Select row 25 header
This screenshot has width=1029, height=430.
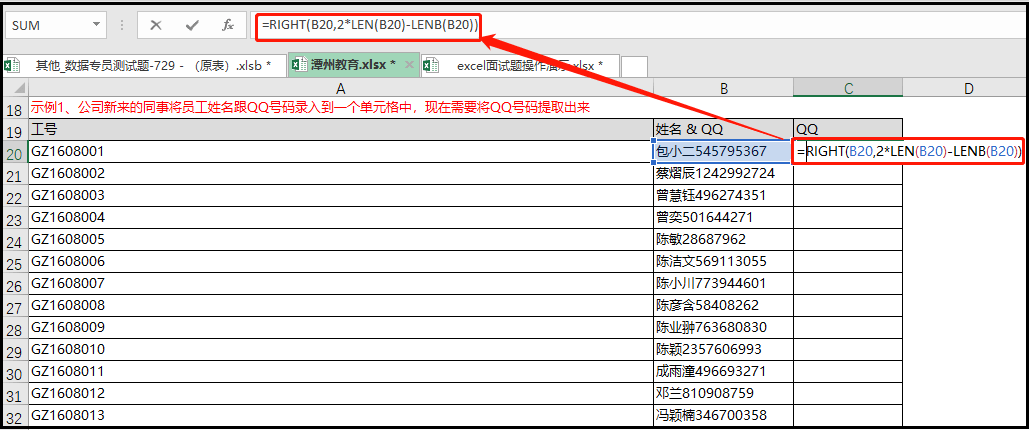14,262
